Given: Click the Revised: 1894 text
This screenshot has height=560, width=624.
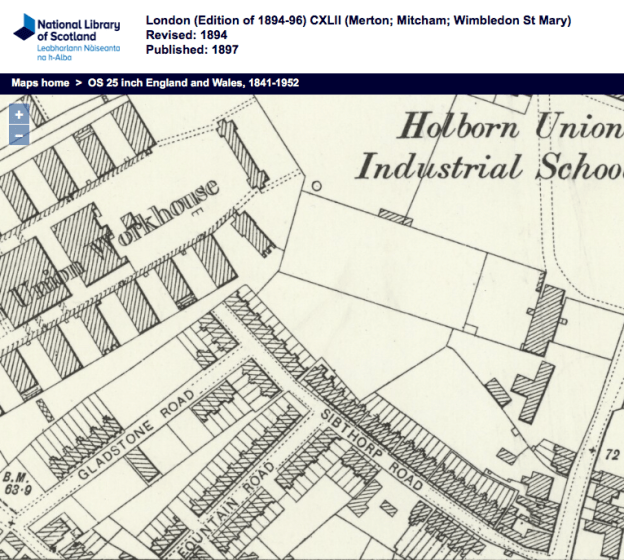Looking at the screenshot, I should click(186, 35).
